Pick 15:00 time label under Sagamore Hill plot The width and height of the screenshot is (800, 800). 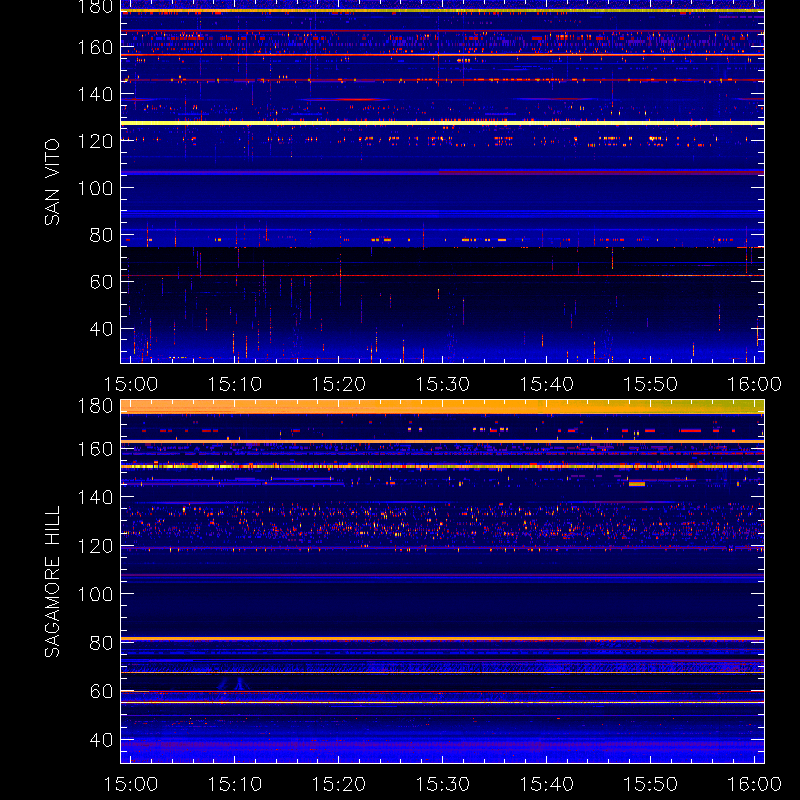click(131, 784)
